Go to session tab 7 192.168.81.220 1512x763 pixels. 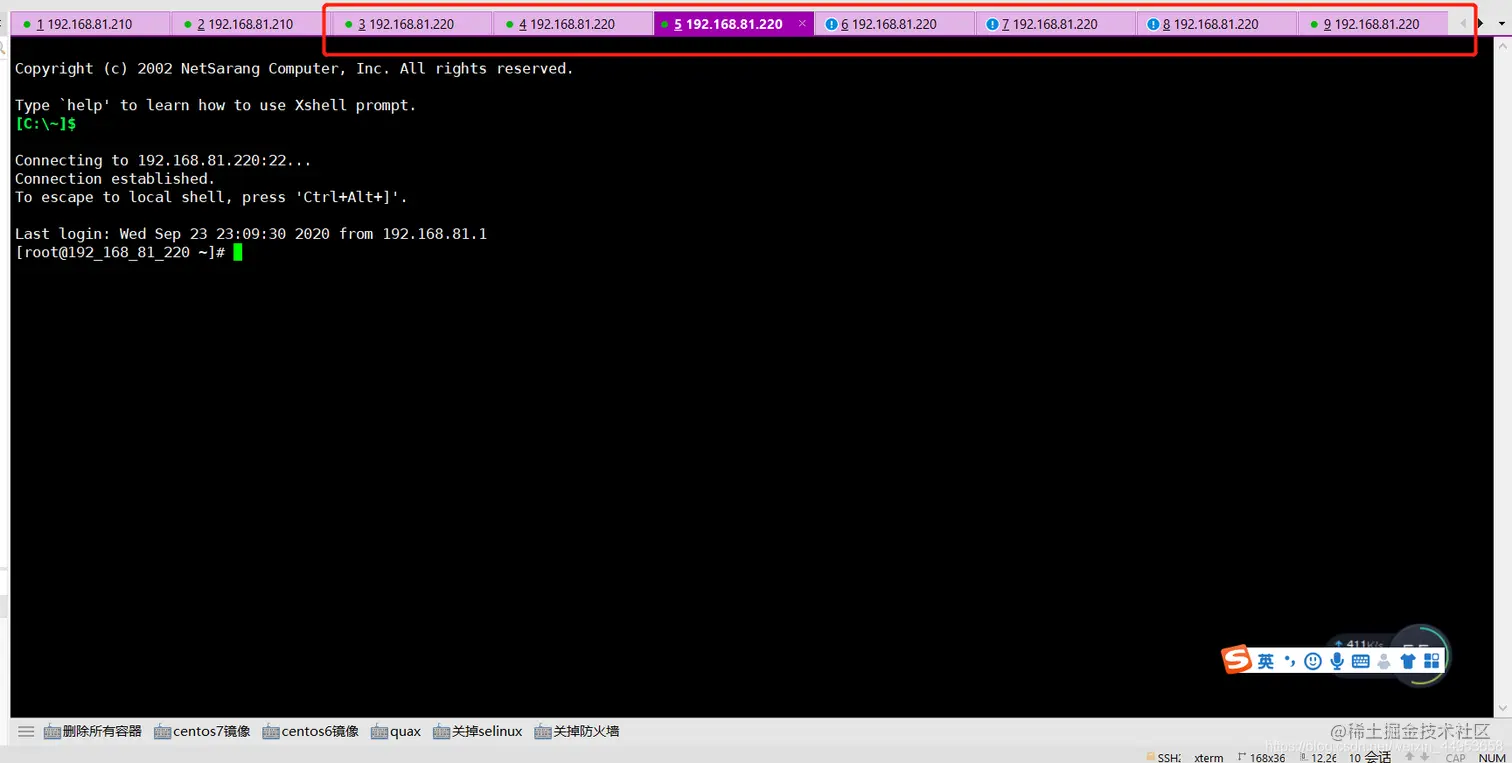click(1055, 24)
